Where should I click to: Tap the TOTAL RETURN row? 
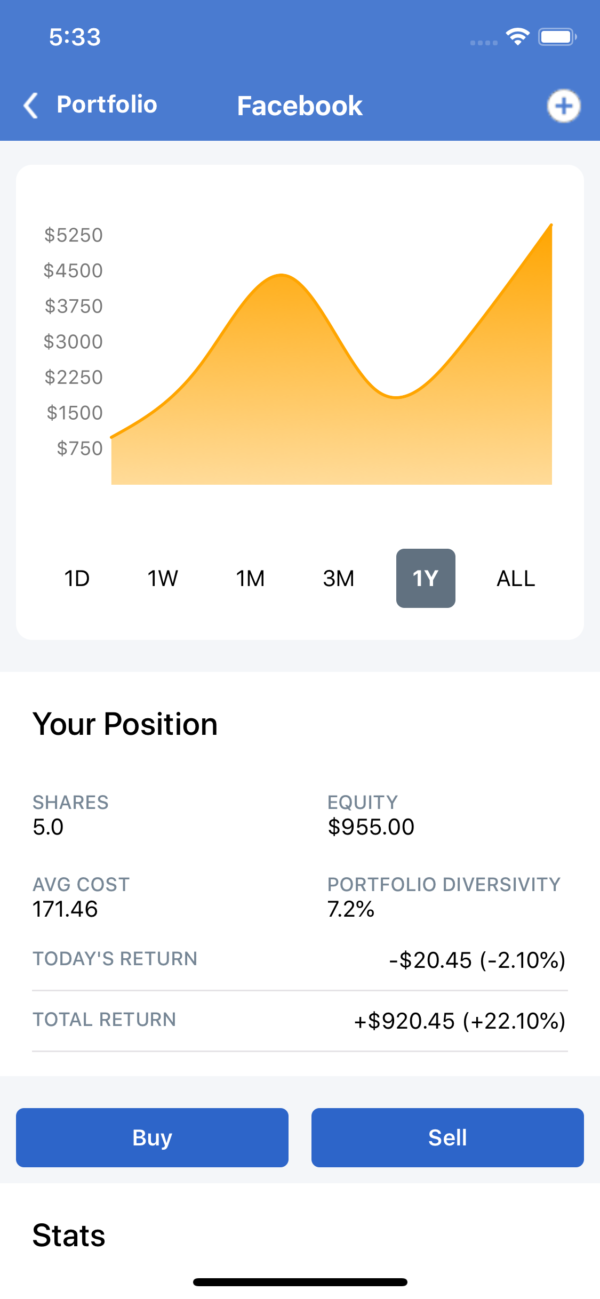300,1021
